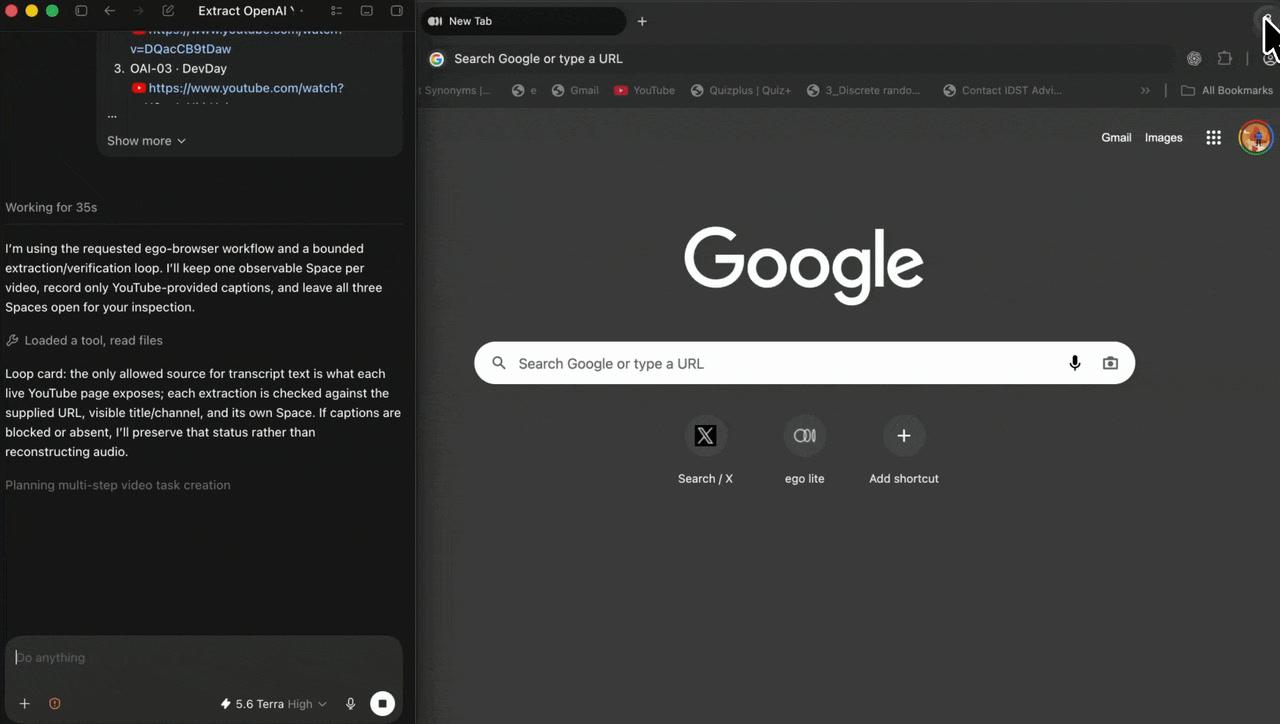Stop the running task

pyautogui.click(x=382, y=704)
